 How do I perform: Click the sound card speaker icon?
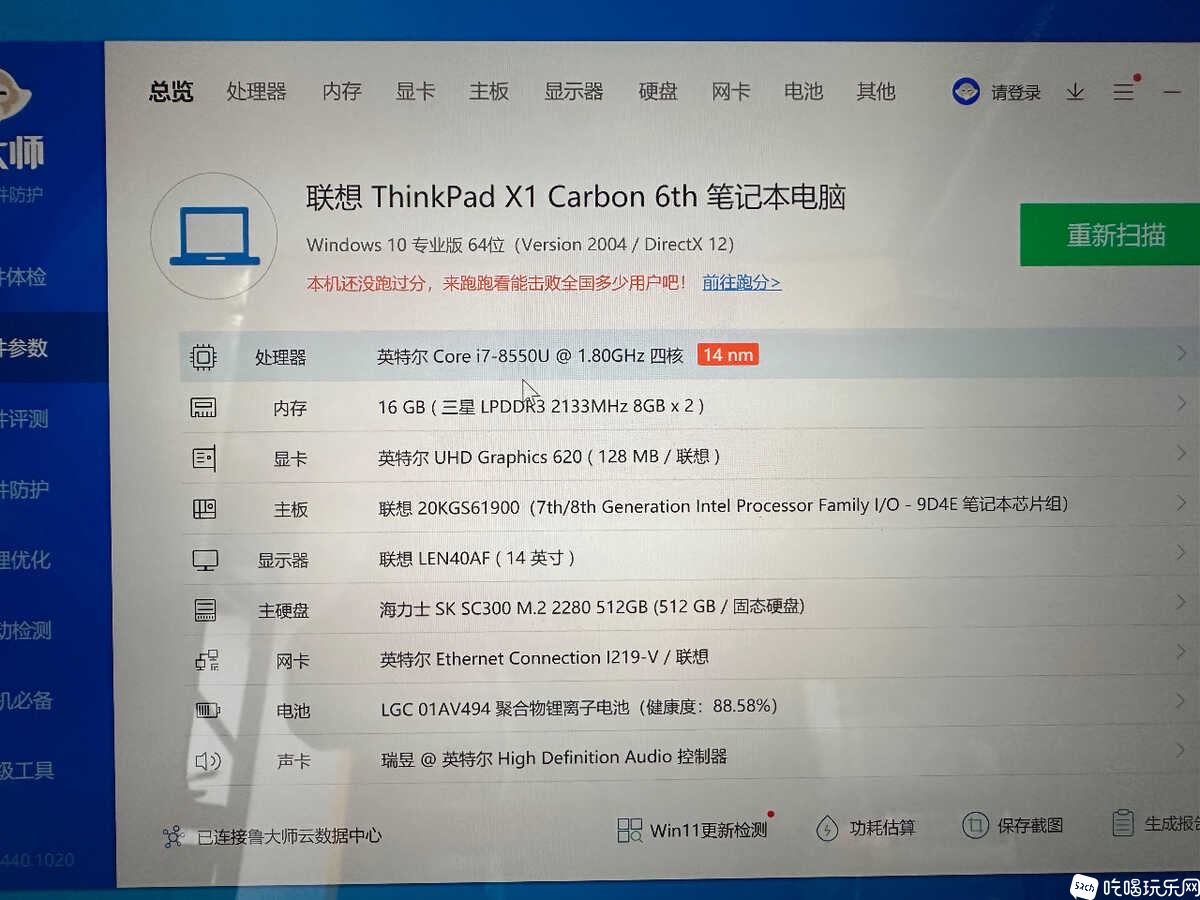208,761
